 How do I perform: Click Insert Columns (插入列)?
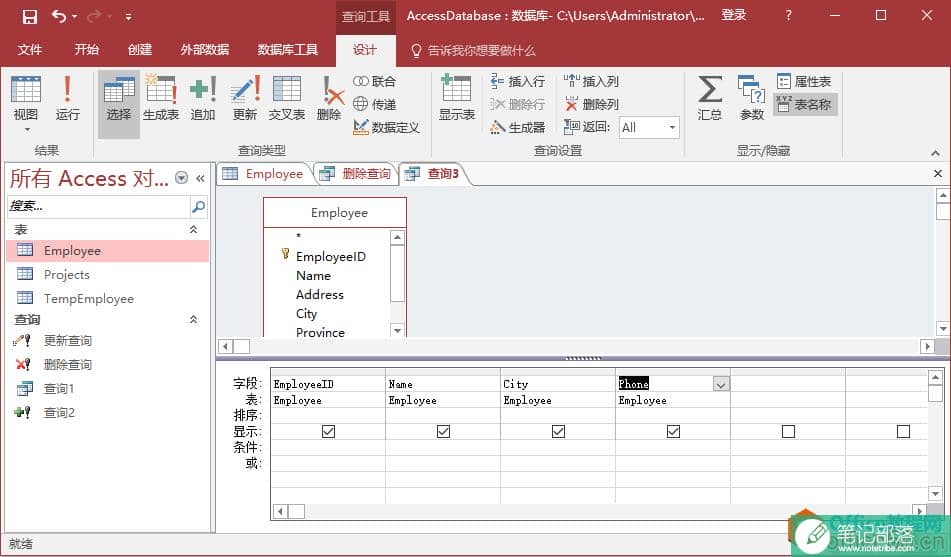click(591, 81)
